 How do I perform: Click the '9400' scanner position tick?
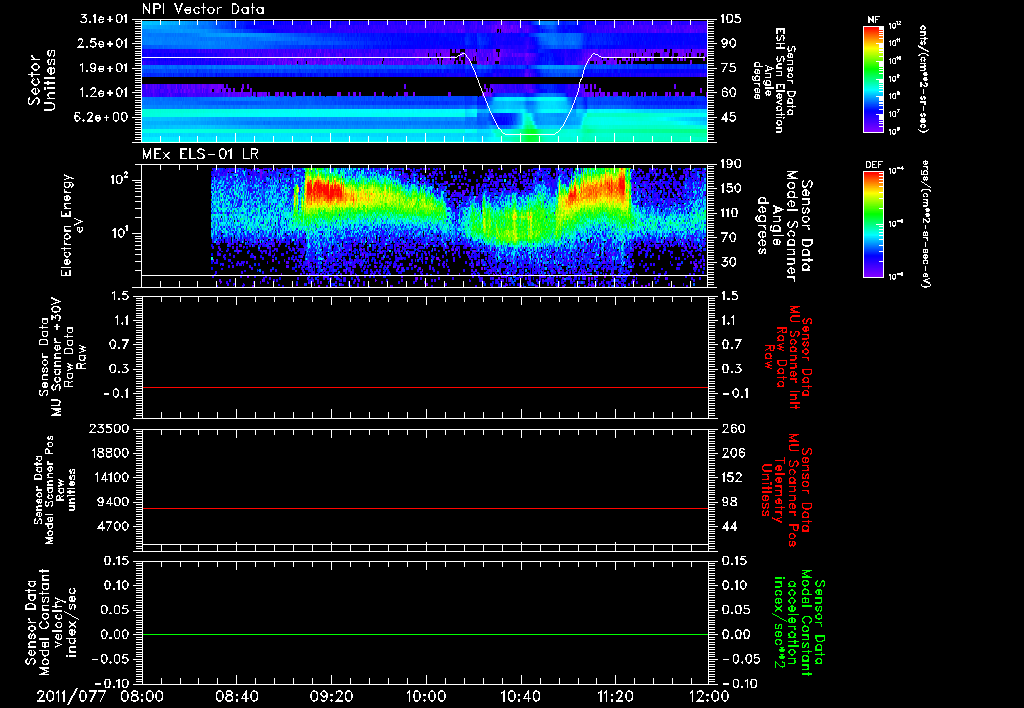(113, 502)
